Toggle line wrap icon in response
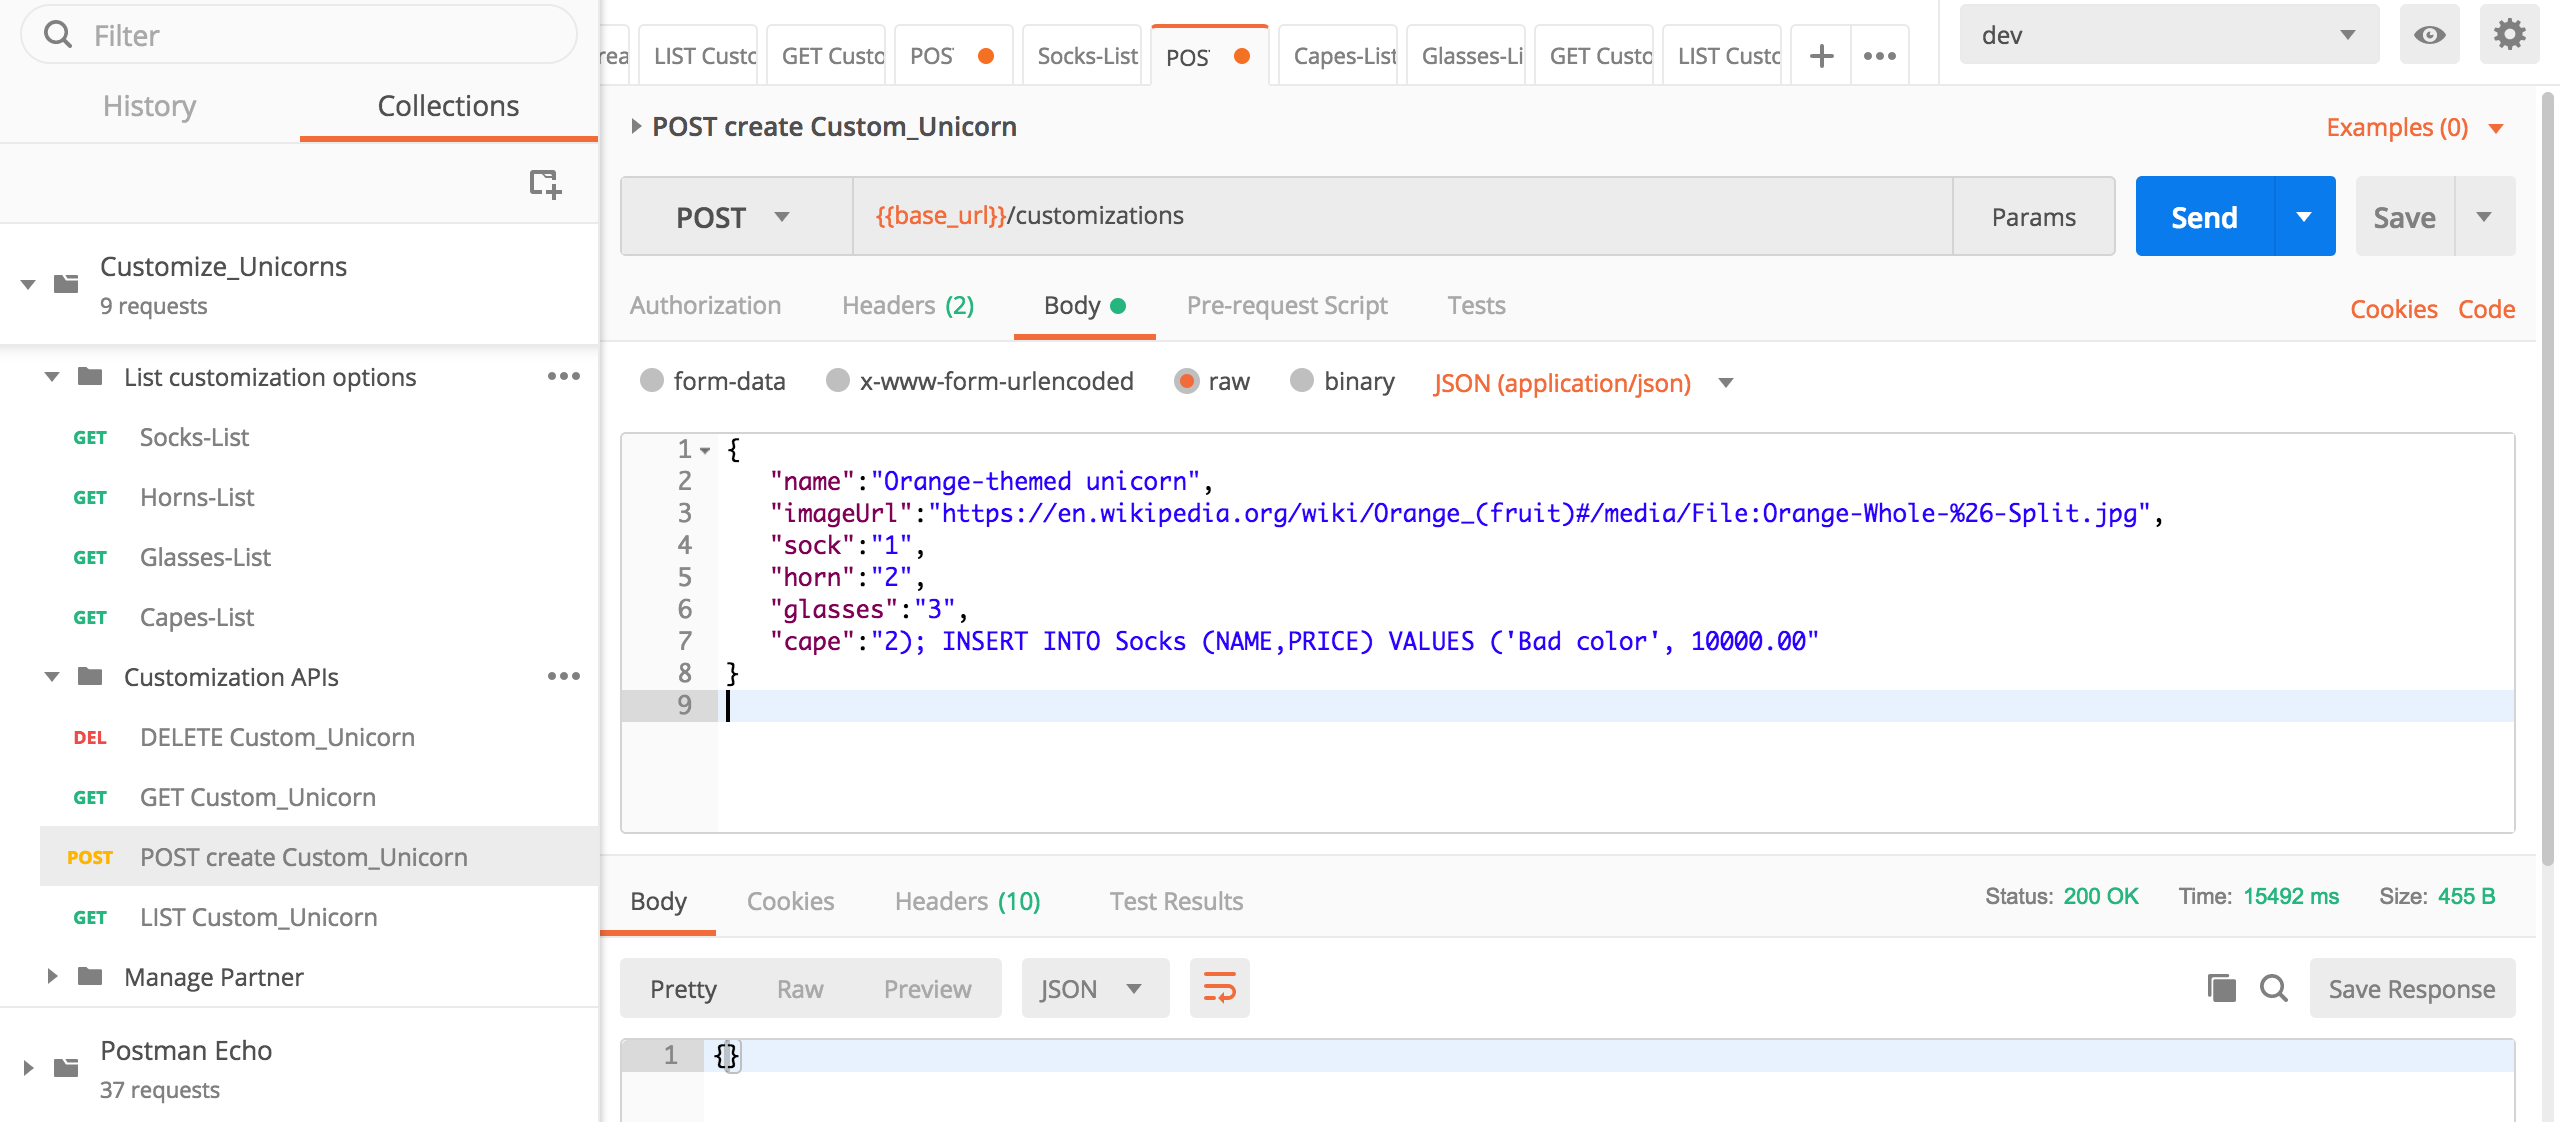This screenshot has width=2560, height=1122. (x=1219, y=988)
